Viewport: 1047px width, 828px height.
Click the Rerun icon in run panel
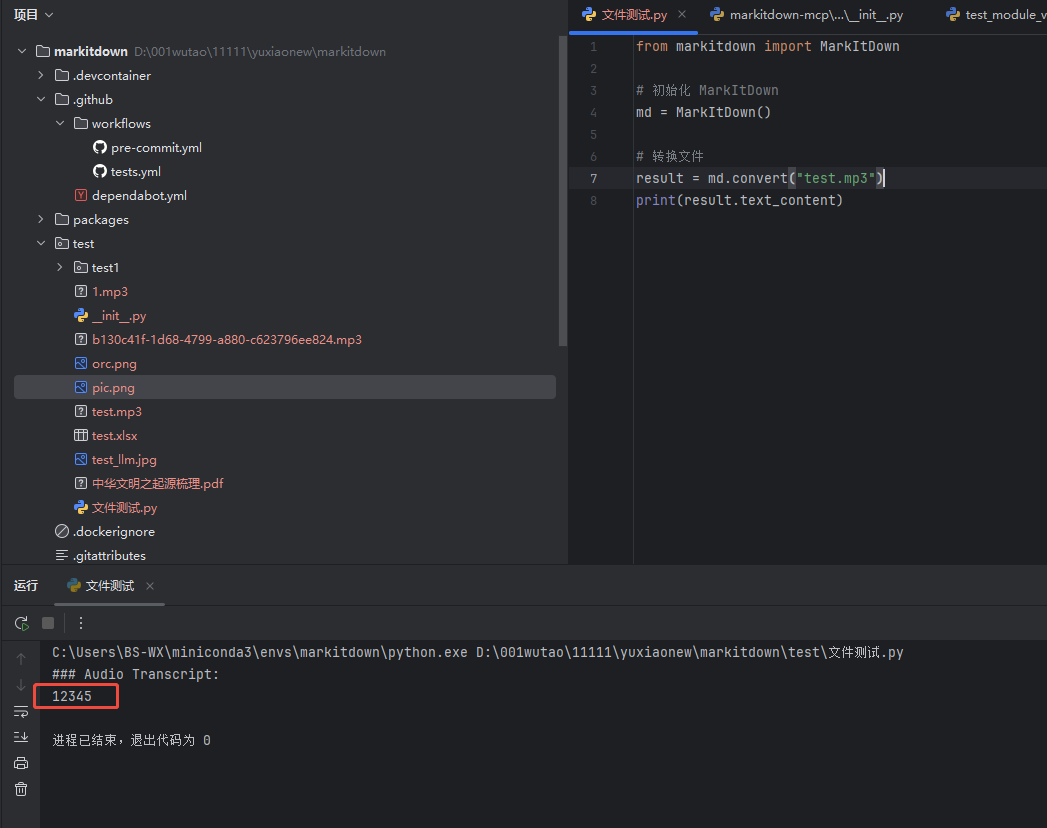21,623
